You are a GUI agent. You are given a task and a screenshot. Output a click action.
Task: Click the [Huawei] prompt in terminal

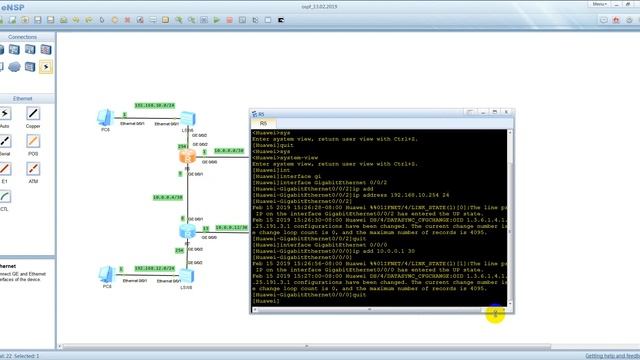click(x=266, y=301)
